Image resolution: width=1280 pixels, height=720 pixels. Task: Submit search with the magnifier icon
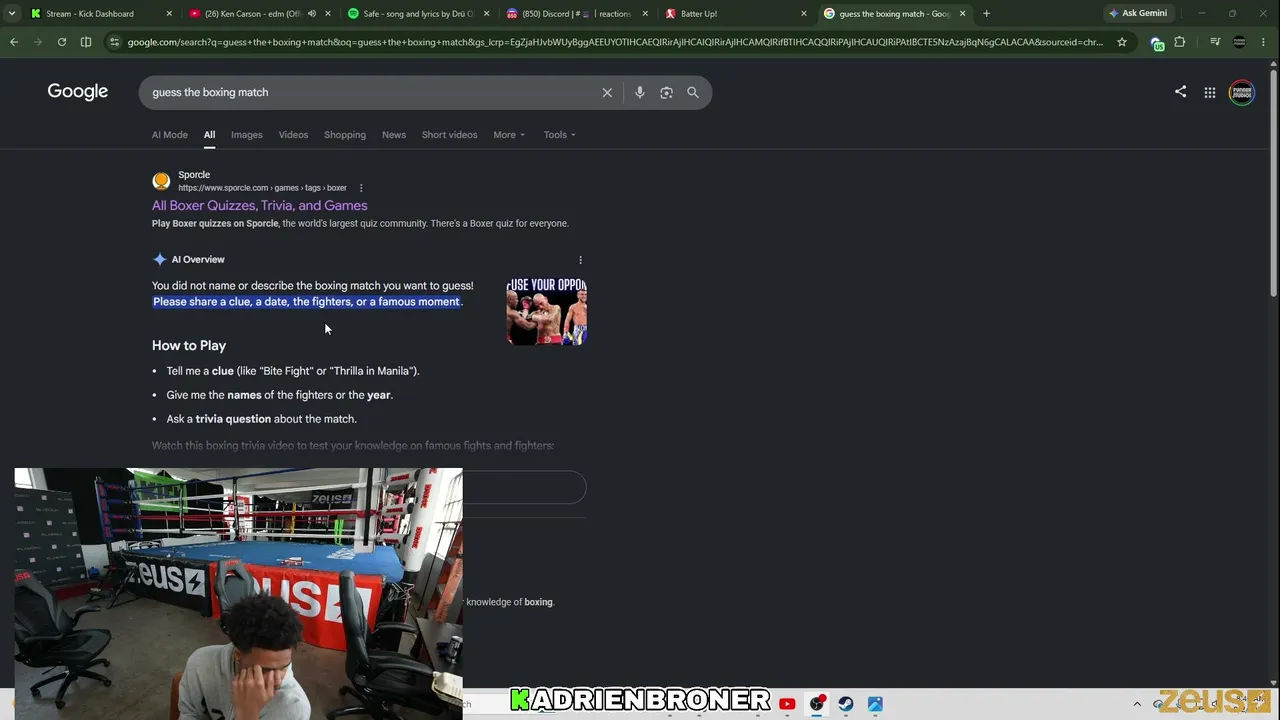(693, 92)
